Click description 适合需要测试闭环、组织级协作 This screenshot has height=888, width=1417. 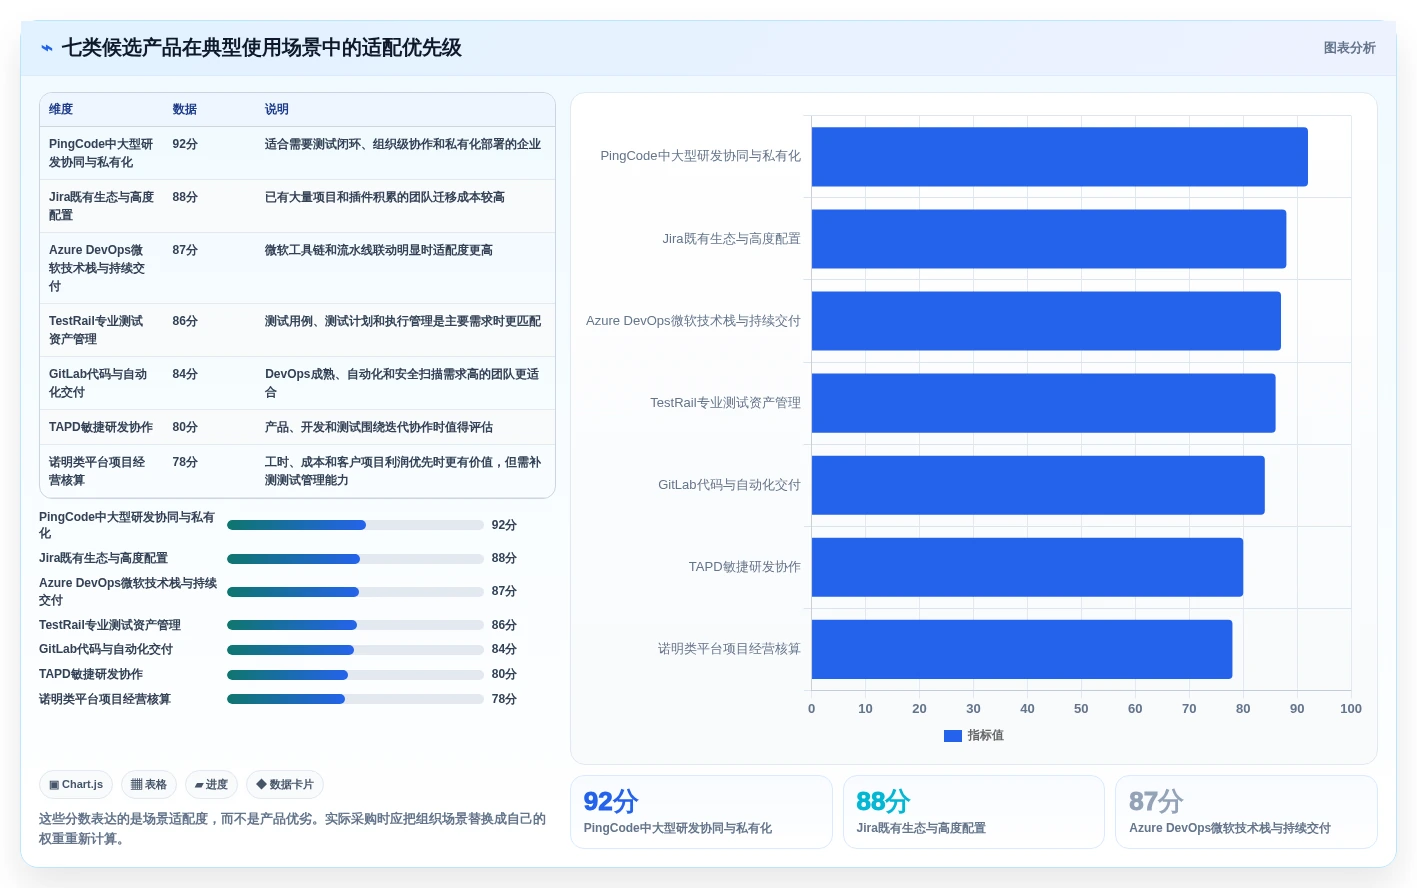pos(403,144)
